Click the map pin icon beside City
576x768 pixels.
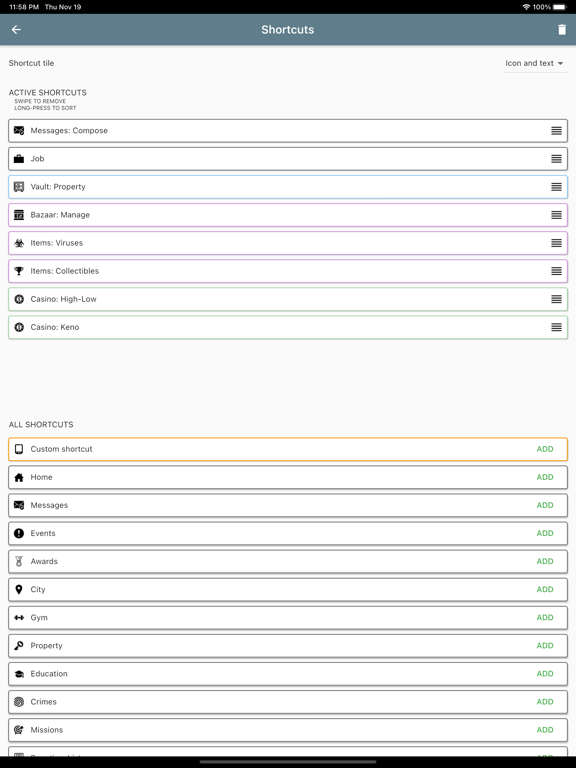pos(19,589)
